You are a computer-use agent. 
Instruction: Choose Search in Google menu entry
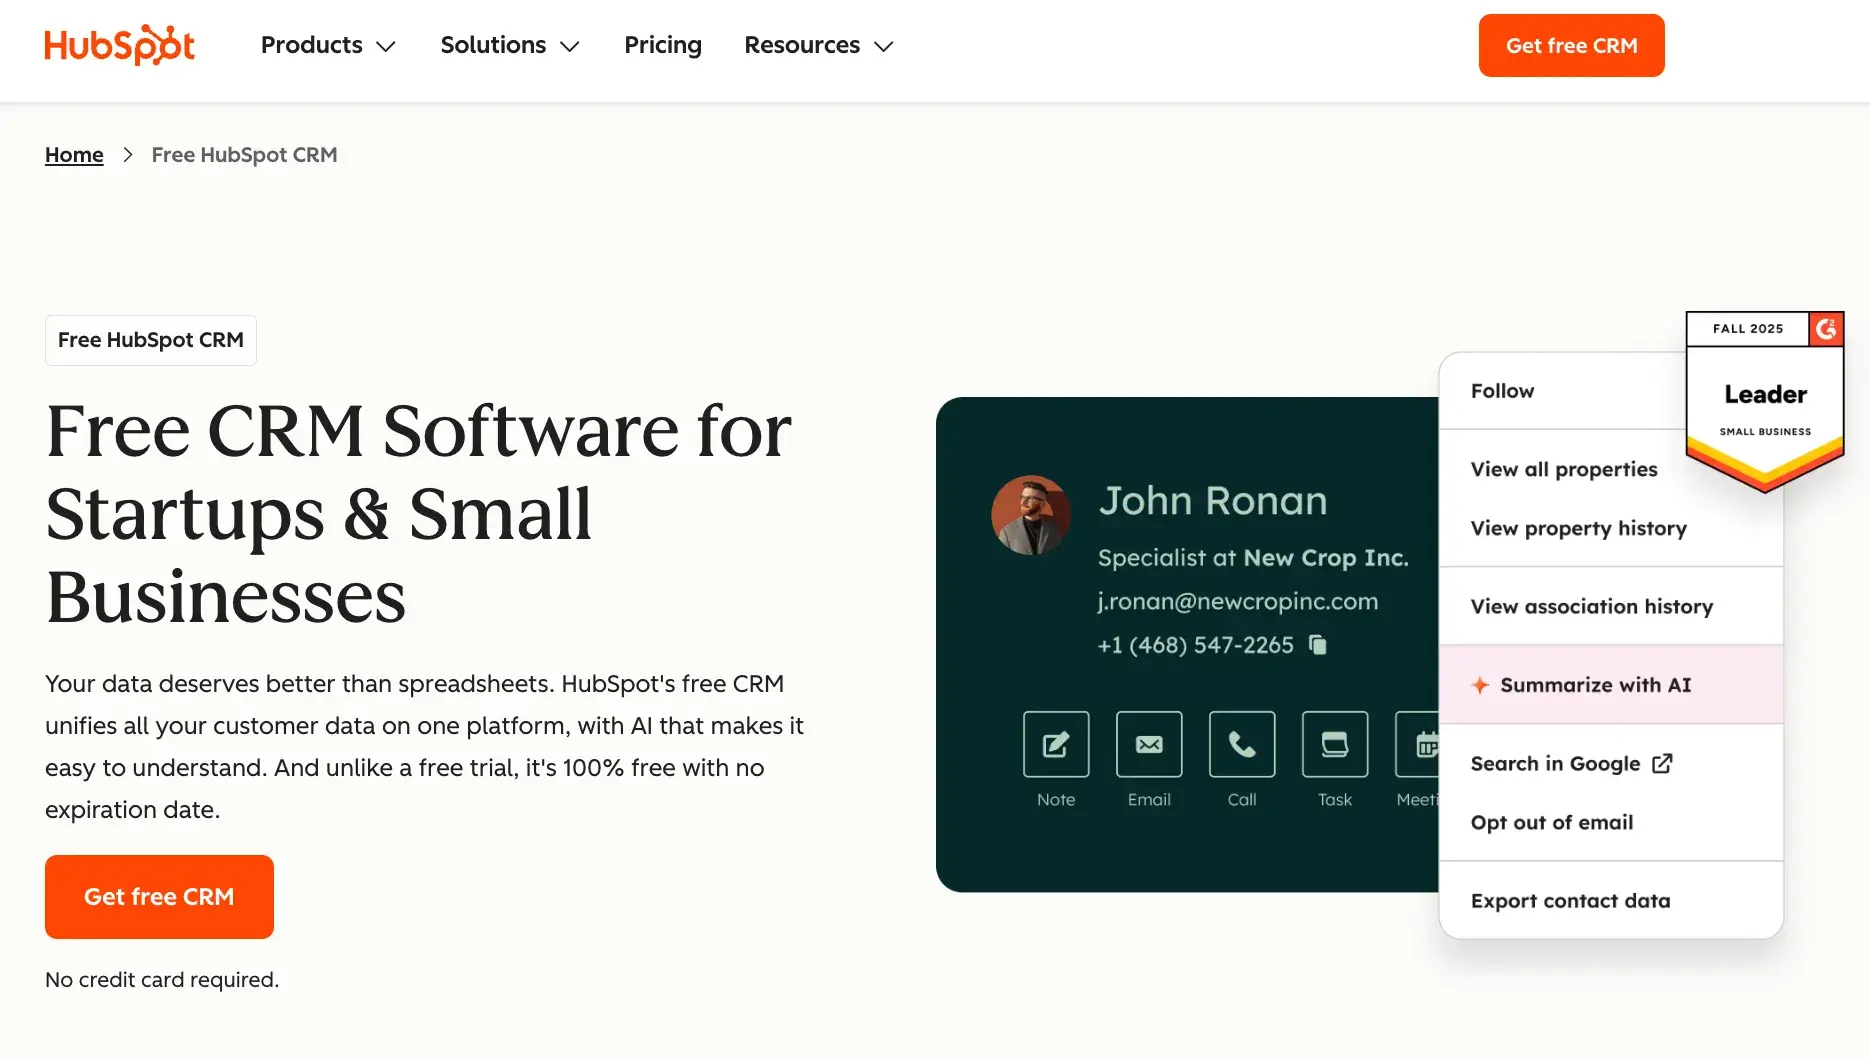coord(1570,764)
